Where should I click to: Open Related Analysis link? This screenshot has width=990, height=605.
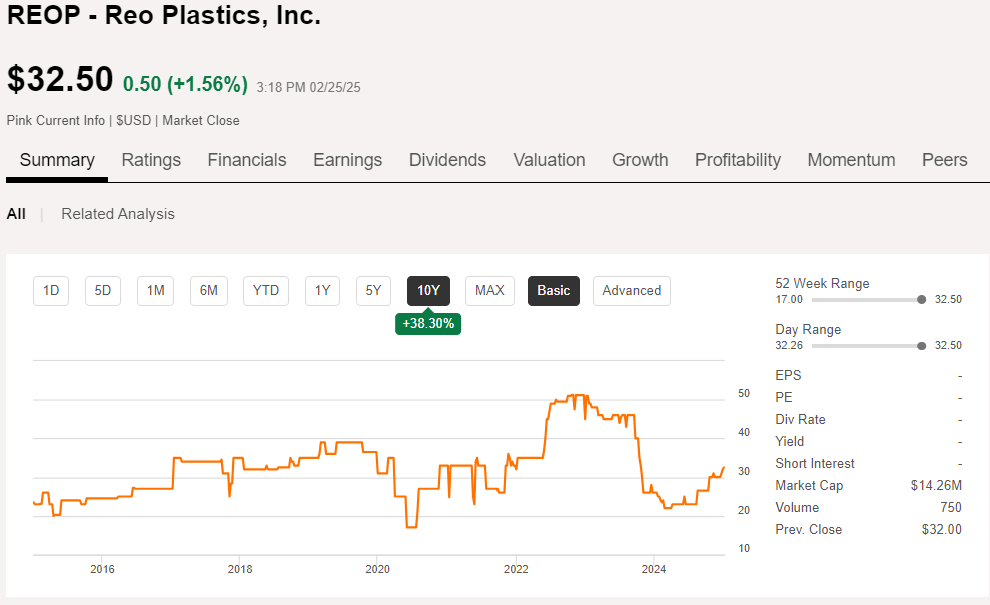pyautogui.click(x=118, y=214)
